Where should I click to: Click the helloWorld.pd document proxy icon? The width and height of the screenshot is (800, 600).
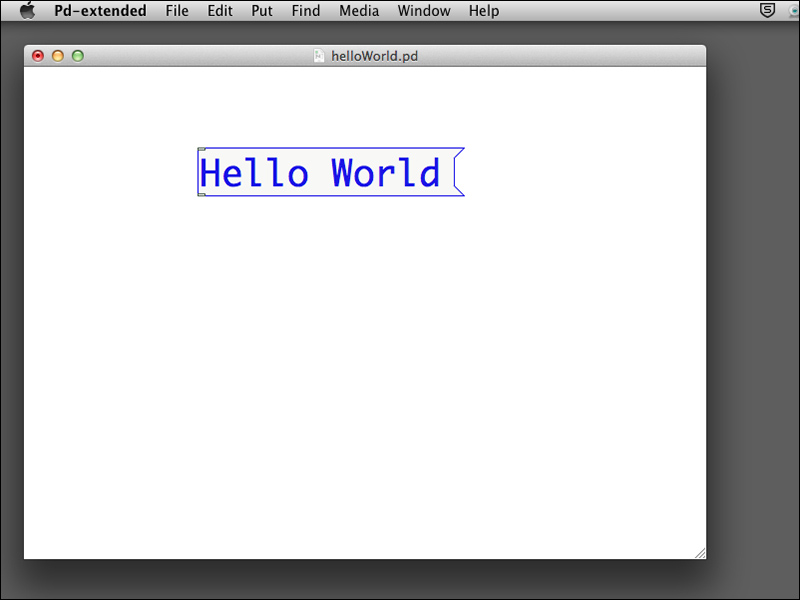pyautogui.click(x=319, y=56)
